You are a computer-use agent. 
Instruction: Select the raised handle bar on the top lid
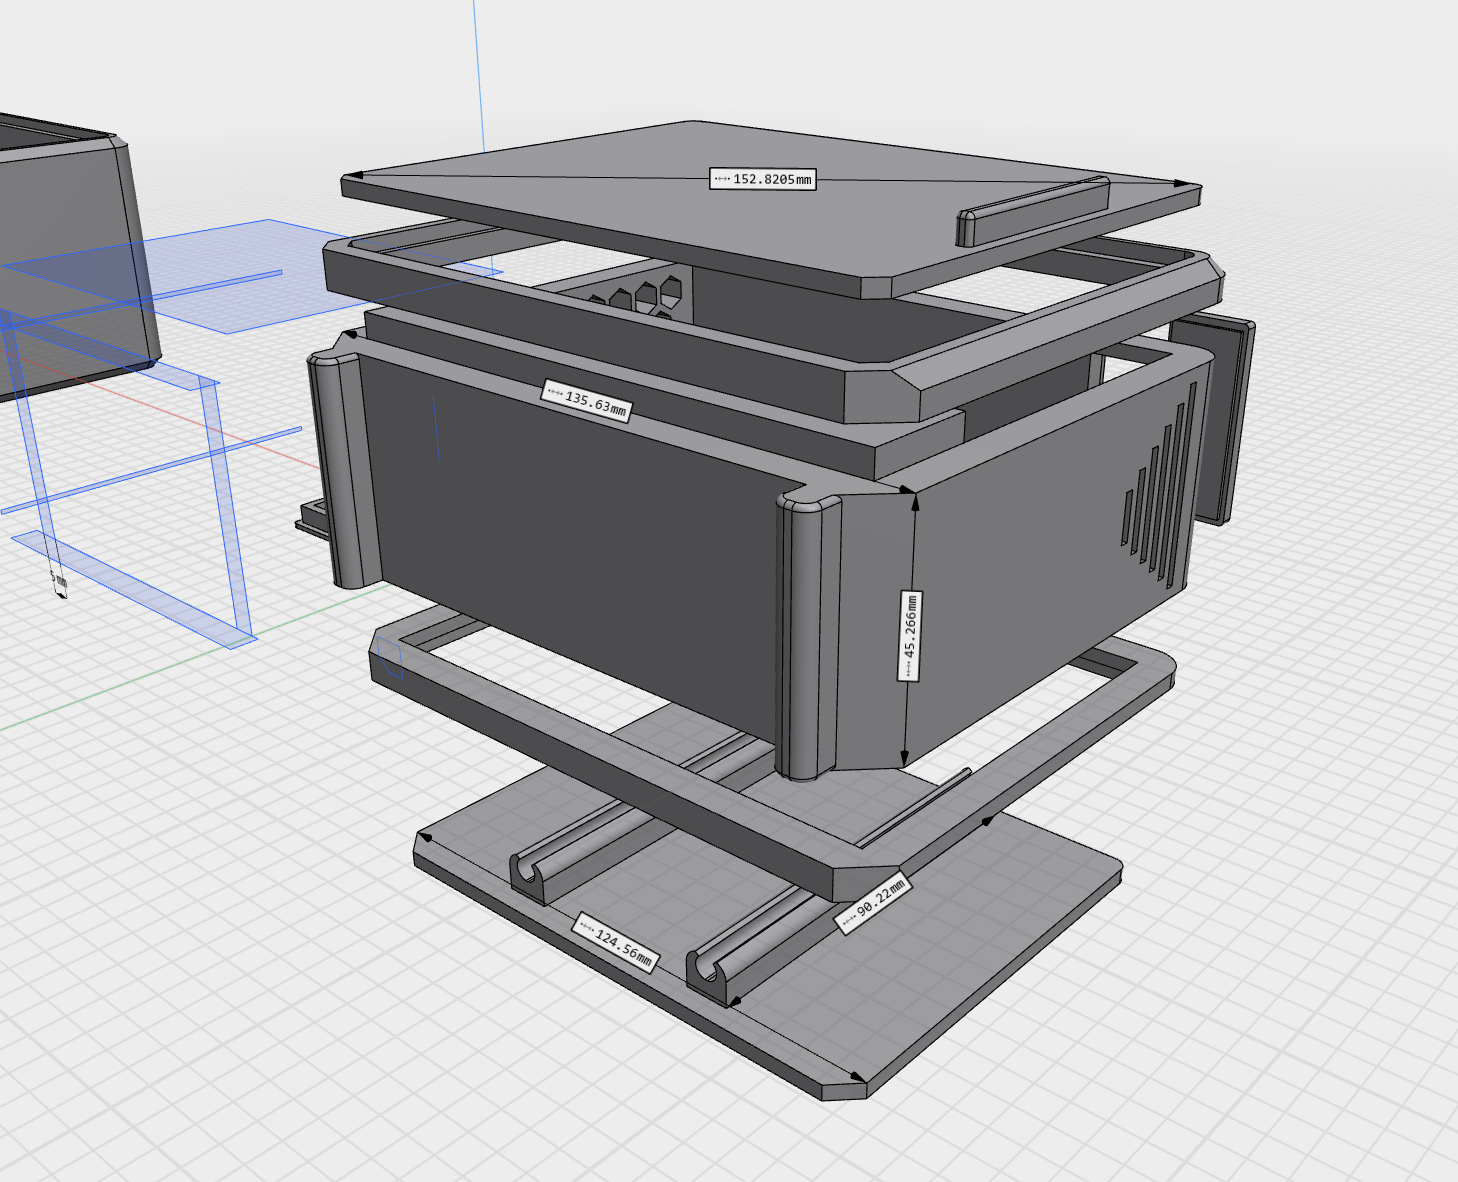coord(1032,209)
